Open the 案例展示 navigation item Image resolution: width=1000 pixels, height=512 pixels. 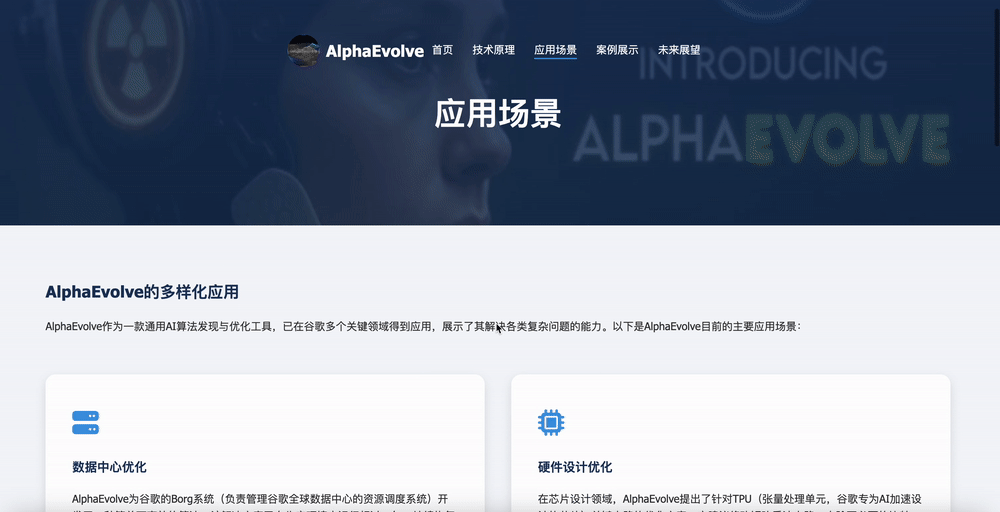(x=617, y=50)
